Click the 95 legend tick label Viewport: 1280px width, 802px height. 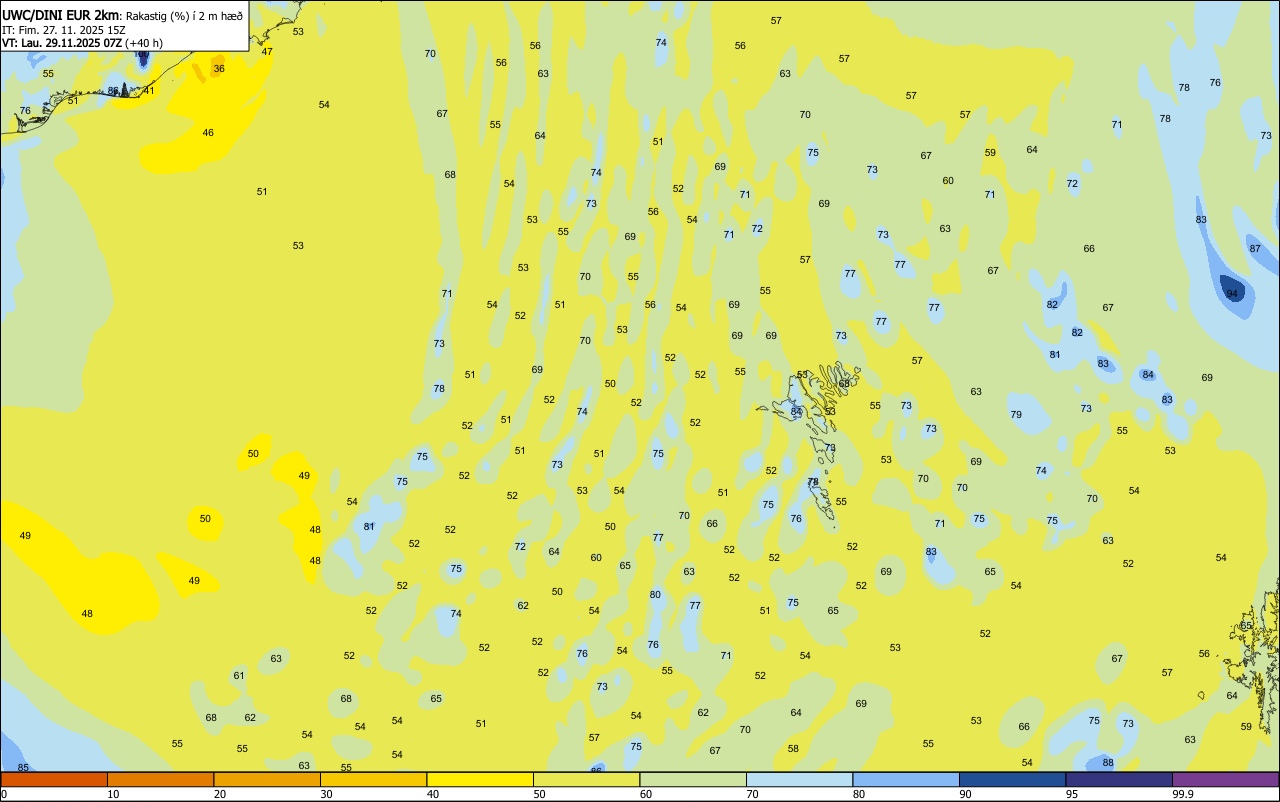pyautogui.click(x=1072, y=794)
